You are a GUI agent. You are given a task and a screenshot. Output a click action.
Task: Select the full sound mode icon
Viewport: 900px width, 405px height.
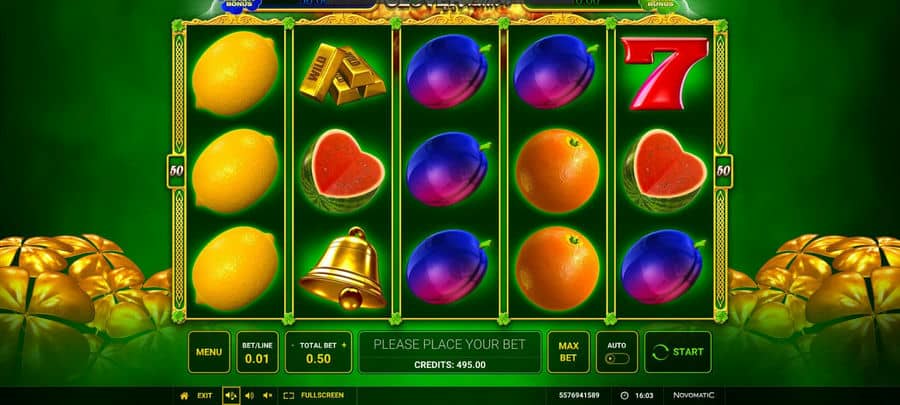(x=231, y=395)
